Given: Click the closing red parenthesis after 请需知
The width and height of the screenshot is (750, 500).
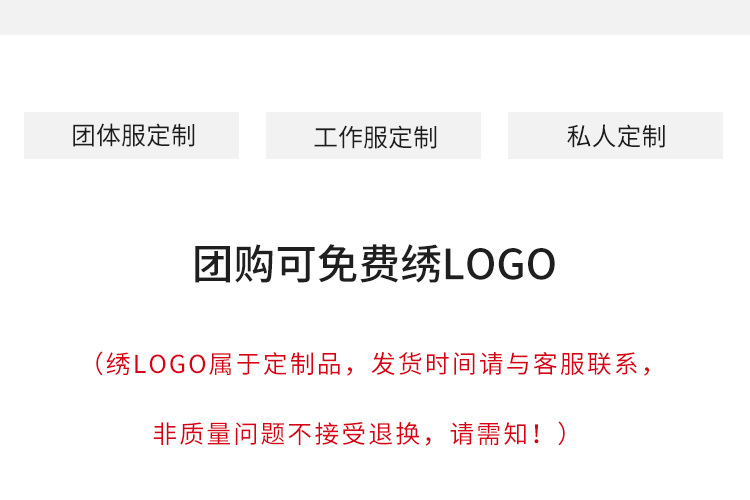Looking at the screenshot, I should (562, 434).
